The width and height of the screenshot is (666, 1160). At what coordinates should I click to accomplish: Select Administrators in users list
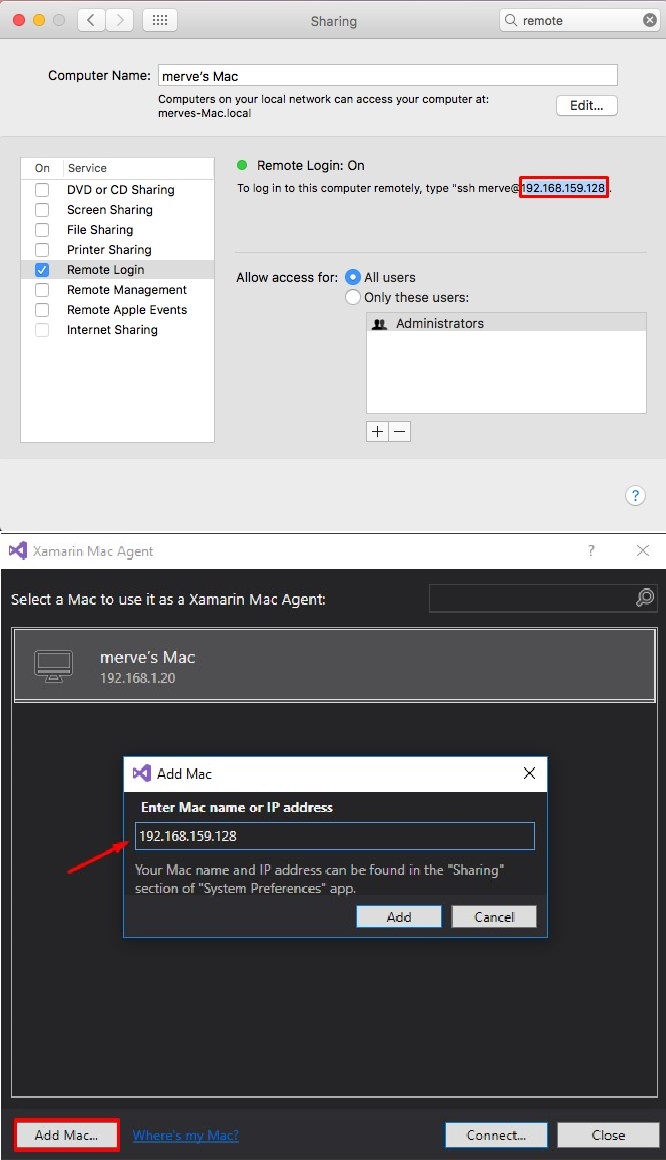coord(506,323)
